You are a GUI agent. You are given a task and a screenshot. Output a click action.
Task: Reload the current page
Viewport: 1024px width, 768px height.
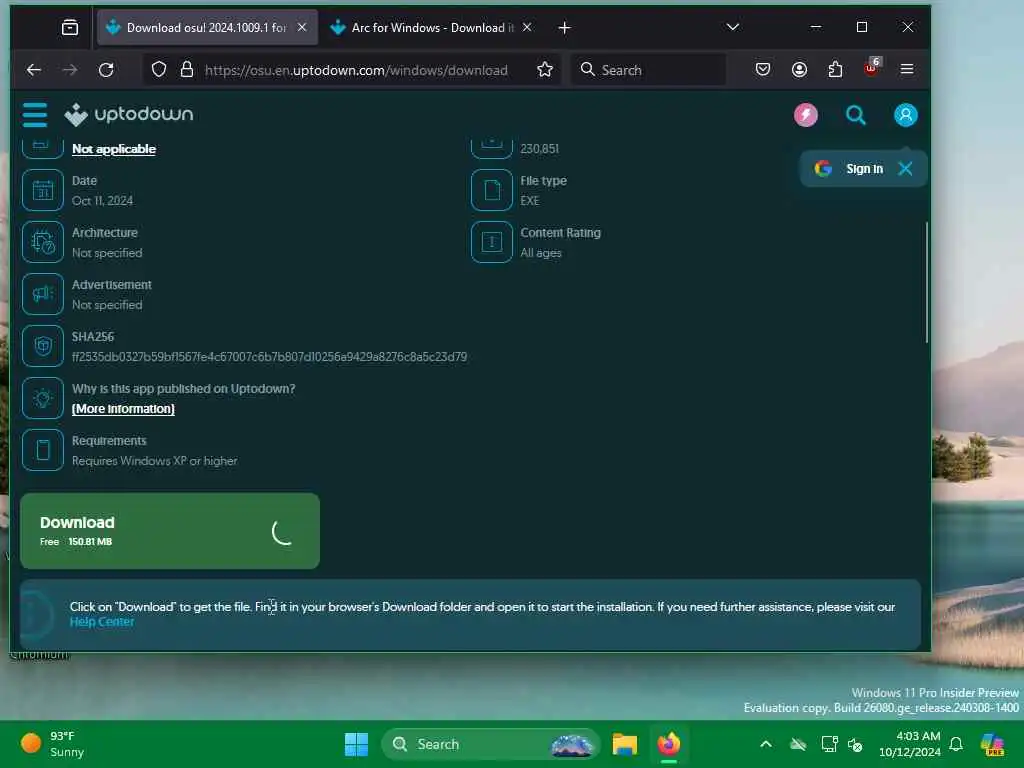pos(106,69)
